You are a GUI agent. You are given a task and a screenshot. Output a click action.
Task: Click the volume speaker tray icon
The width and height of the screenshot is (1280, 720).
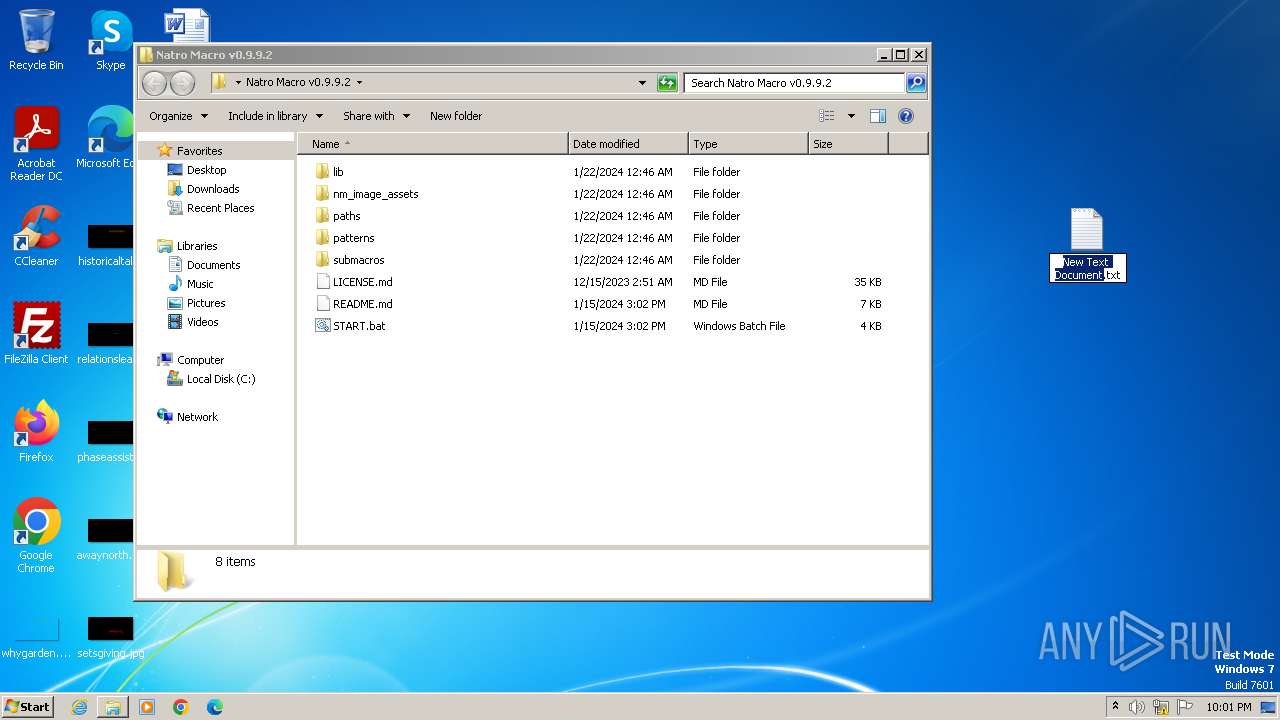tap(1137, 707)
